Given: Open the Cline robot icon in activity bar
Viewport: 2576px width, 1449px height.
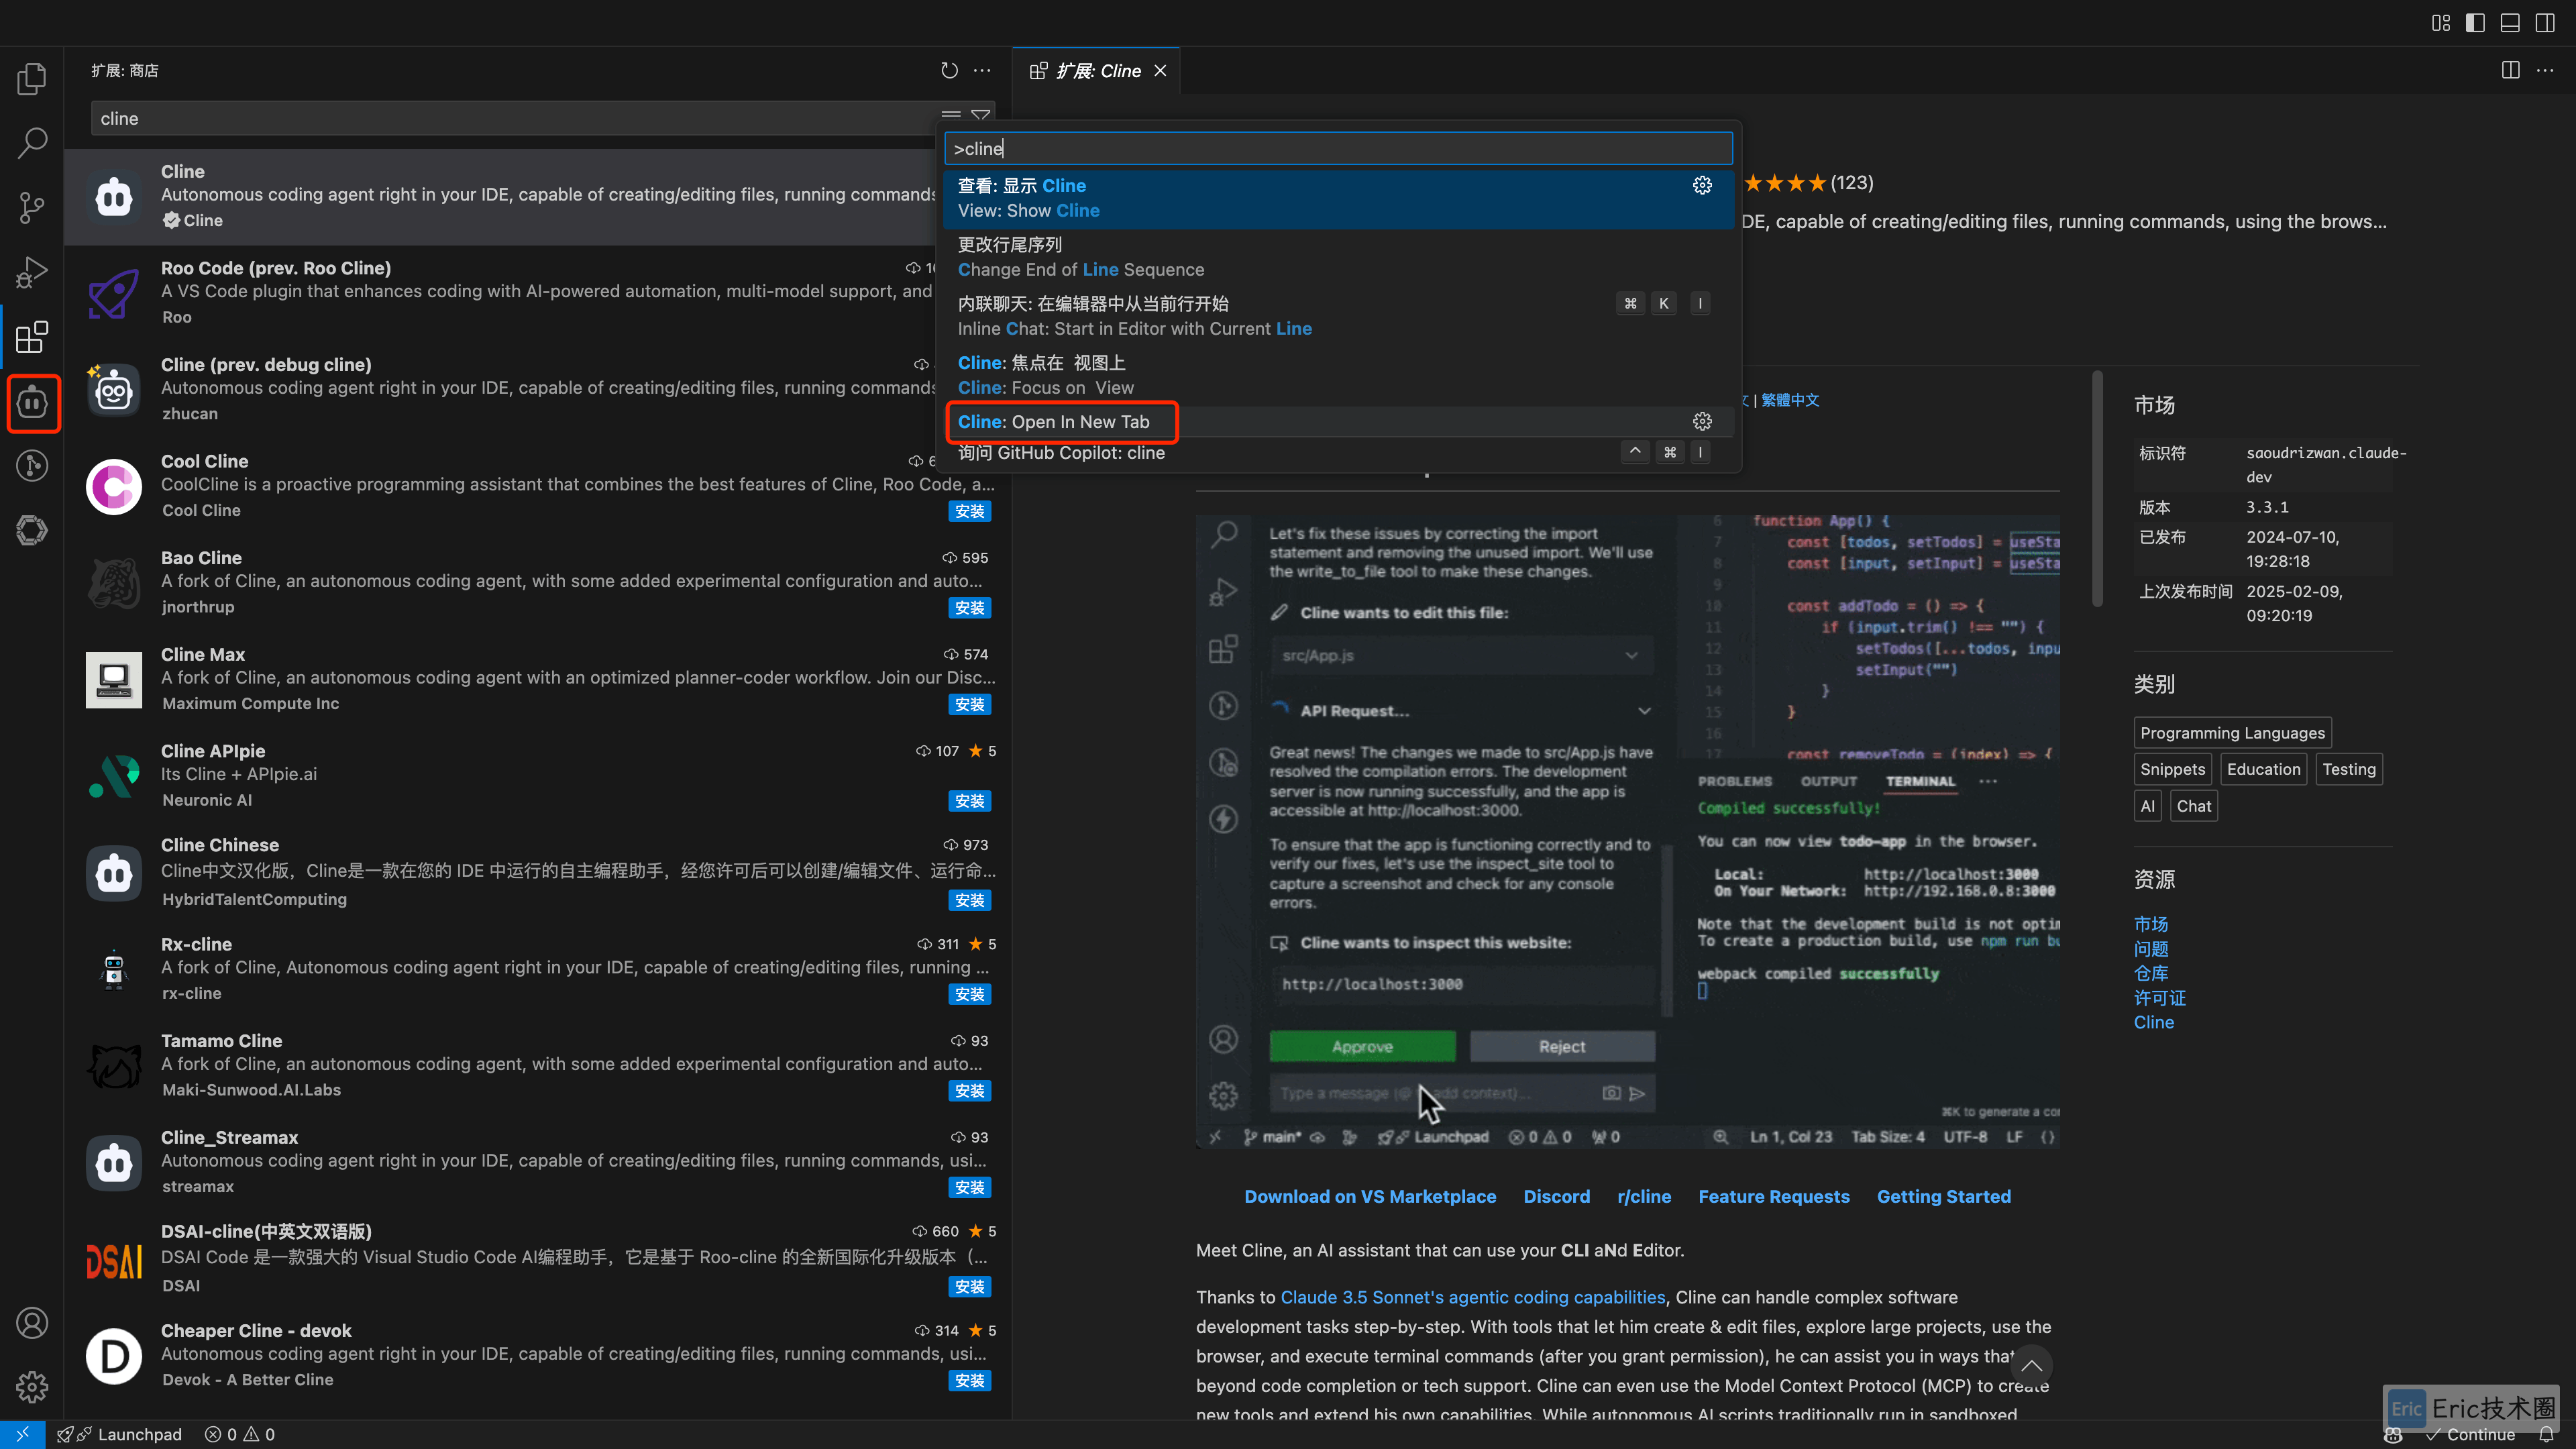Looking at the screenshot, I should (x=32, y=402).
